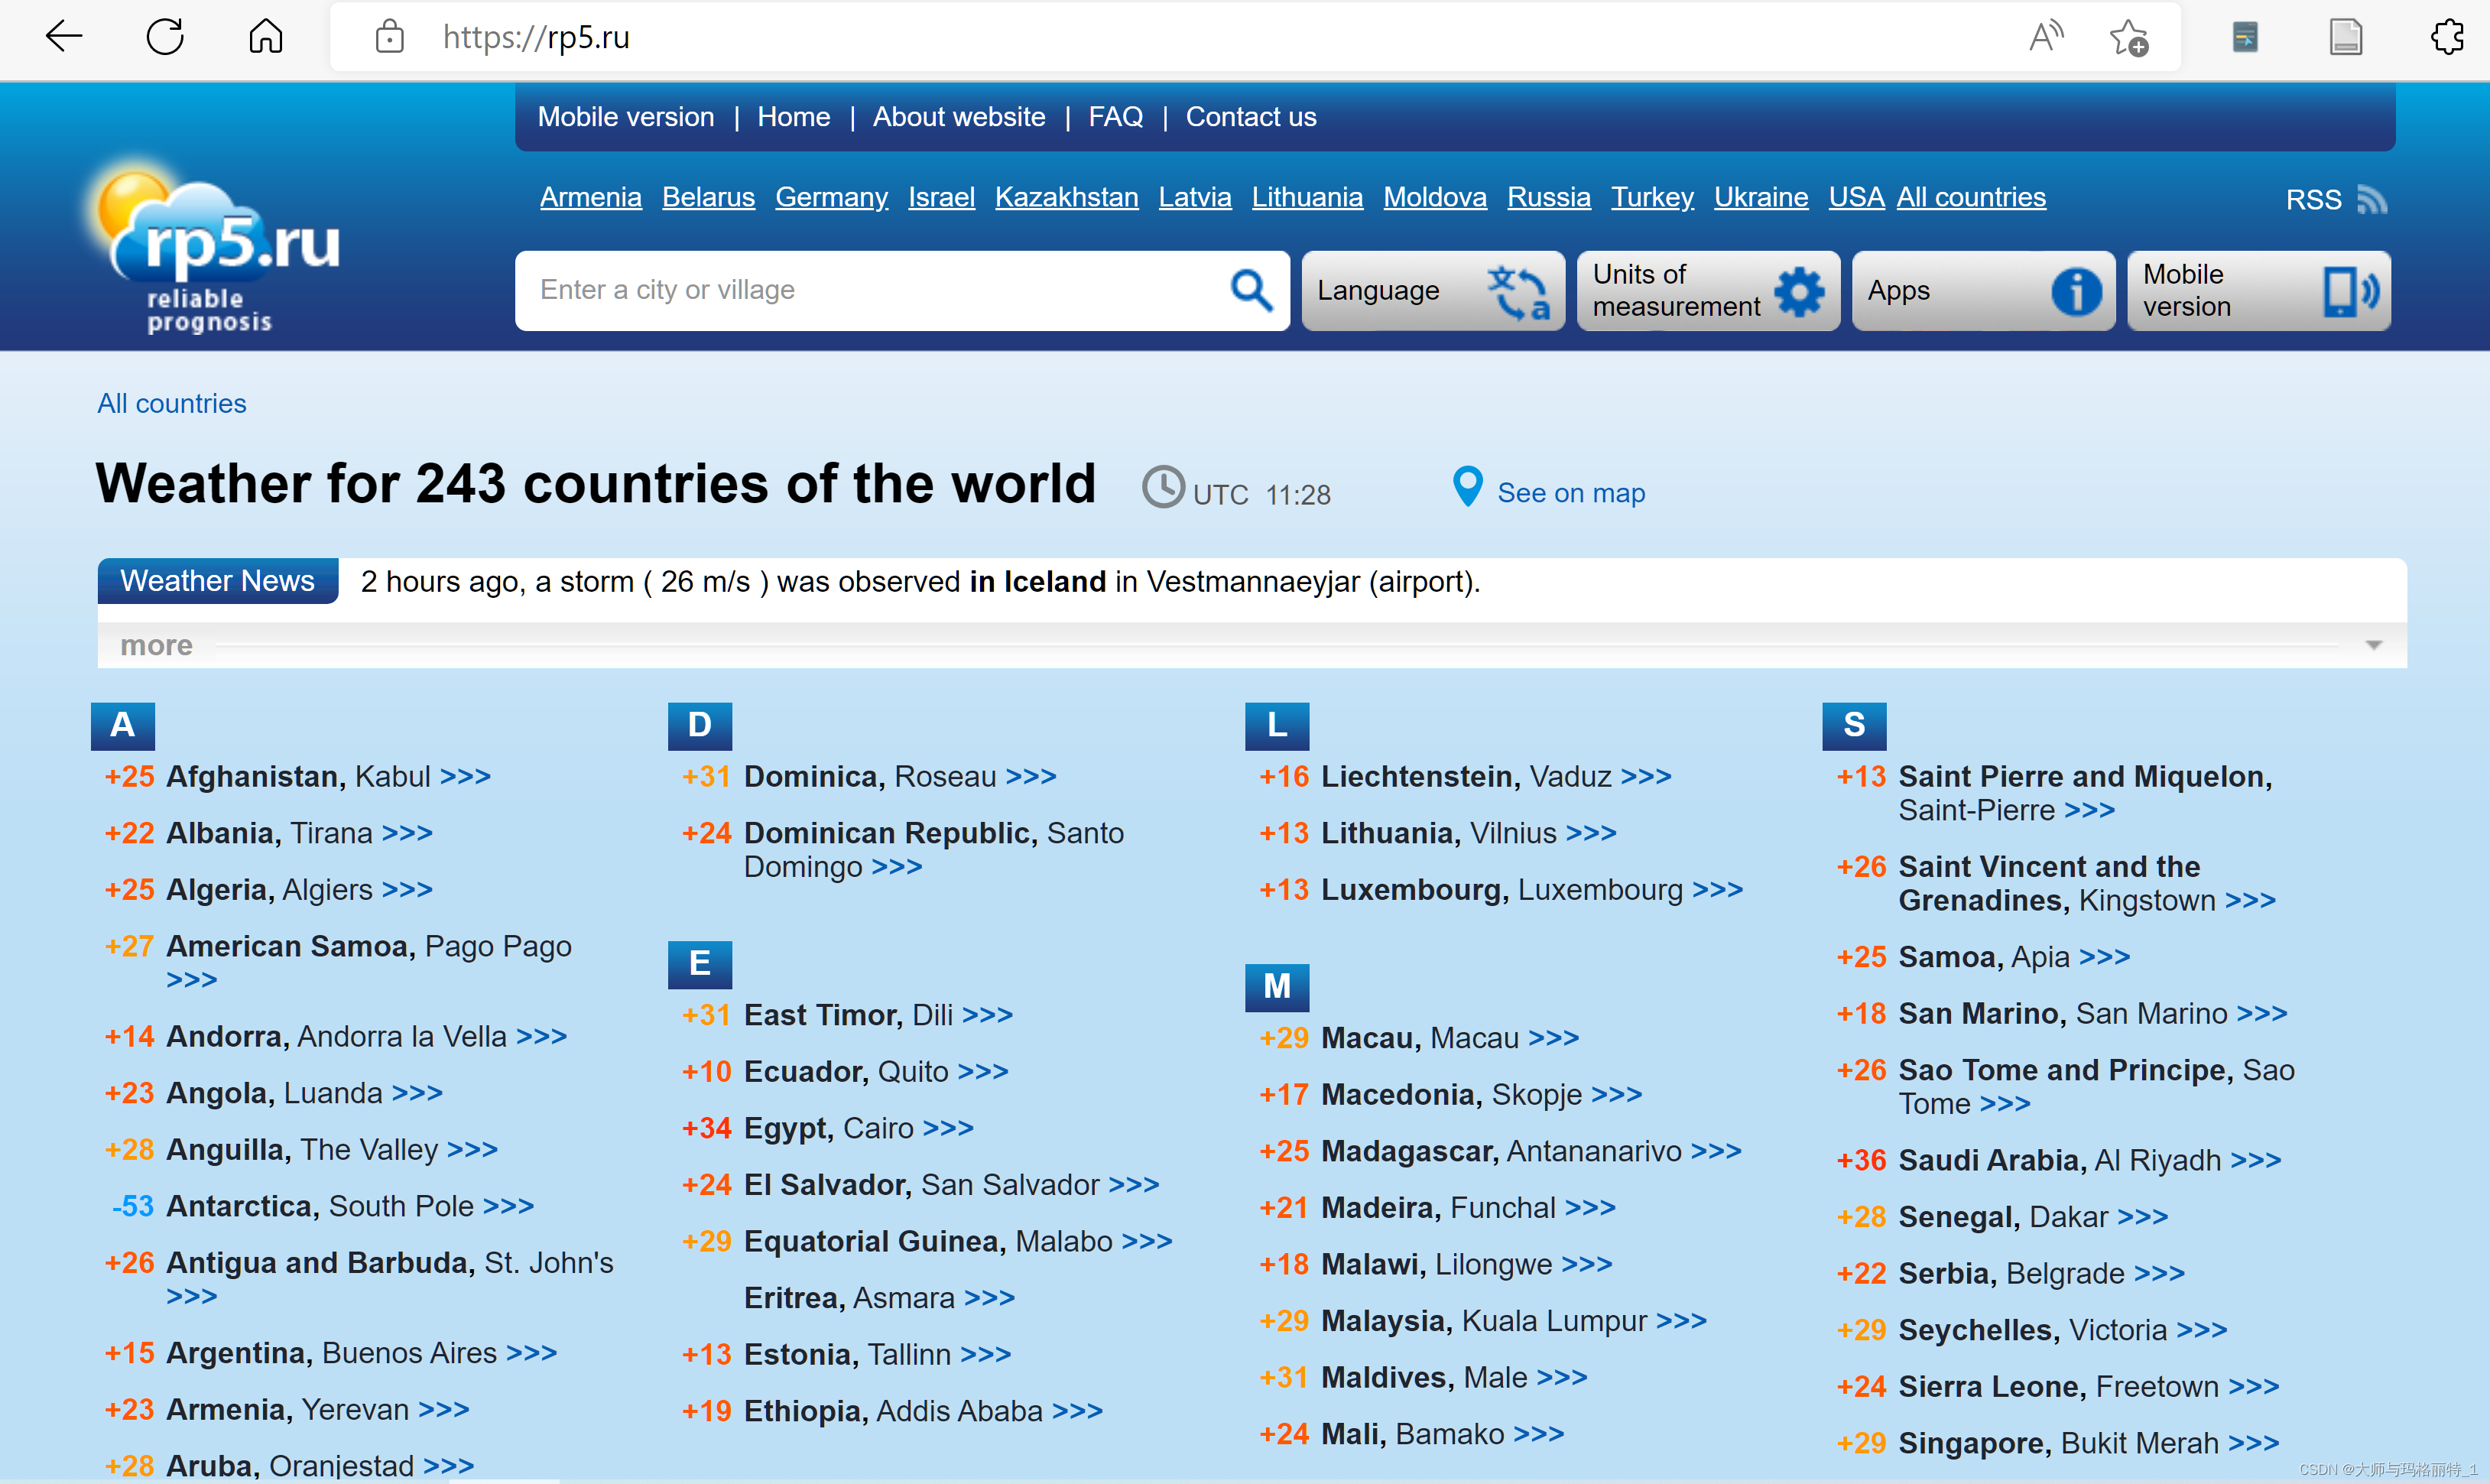Viewport: 2490px width, 1484px height.
Task: Add page to favorites with star icon
Action: [x=2128, y=38]
